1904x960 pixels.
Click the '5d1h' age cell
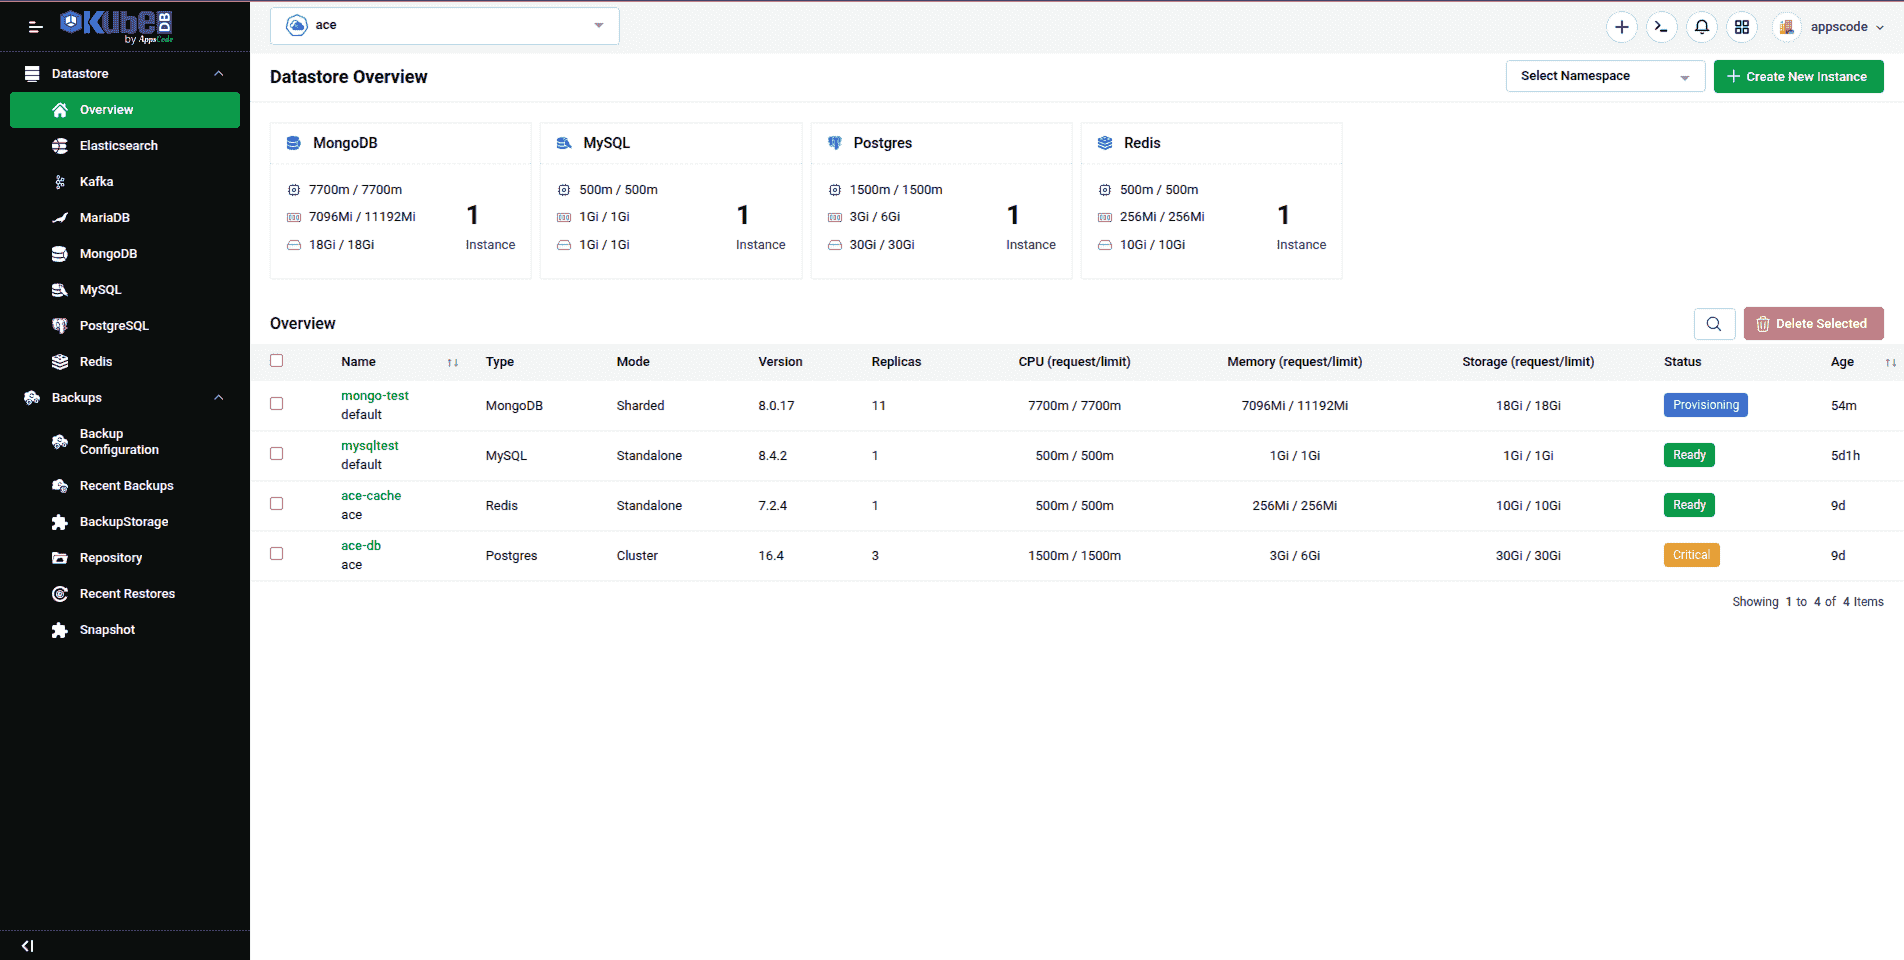pyautogui.click(x=1846, y=456)
